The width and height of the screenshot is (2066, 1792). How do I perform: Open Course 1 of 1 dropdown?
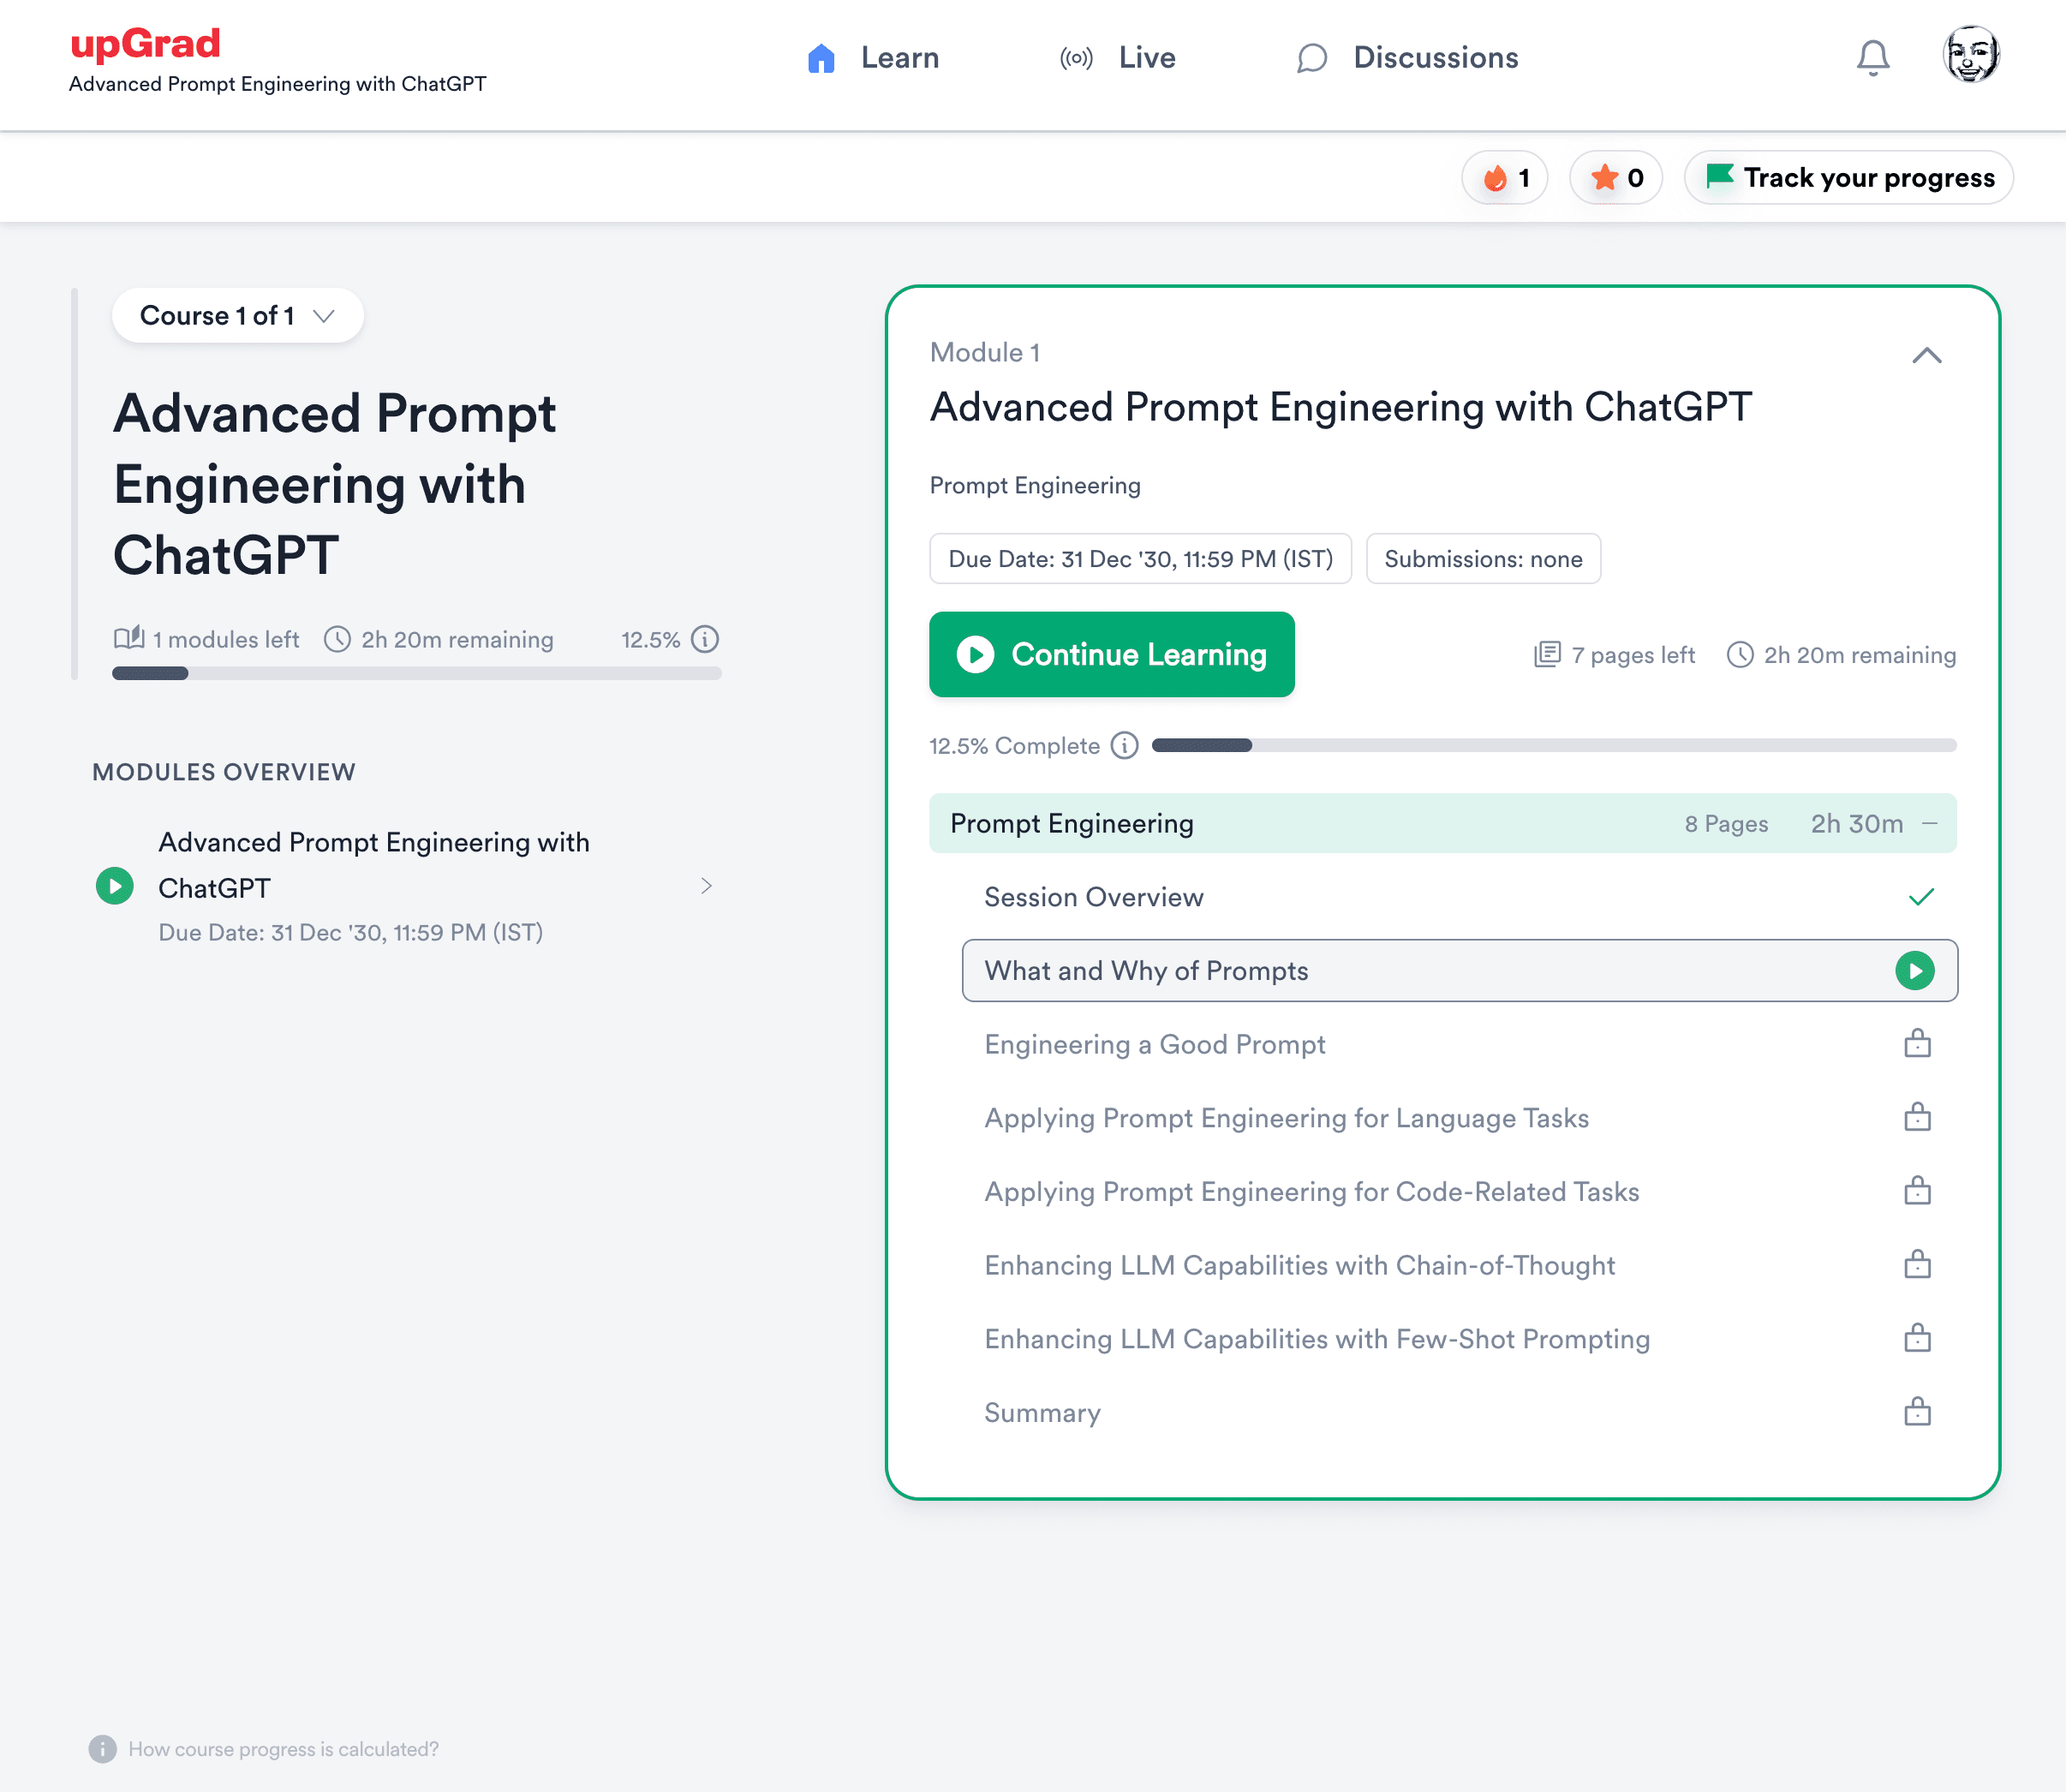[237, 316]
